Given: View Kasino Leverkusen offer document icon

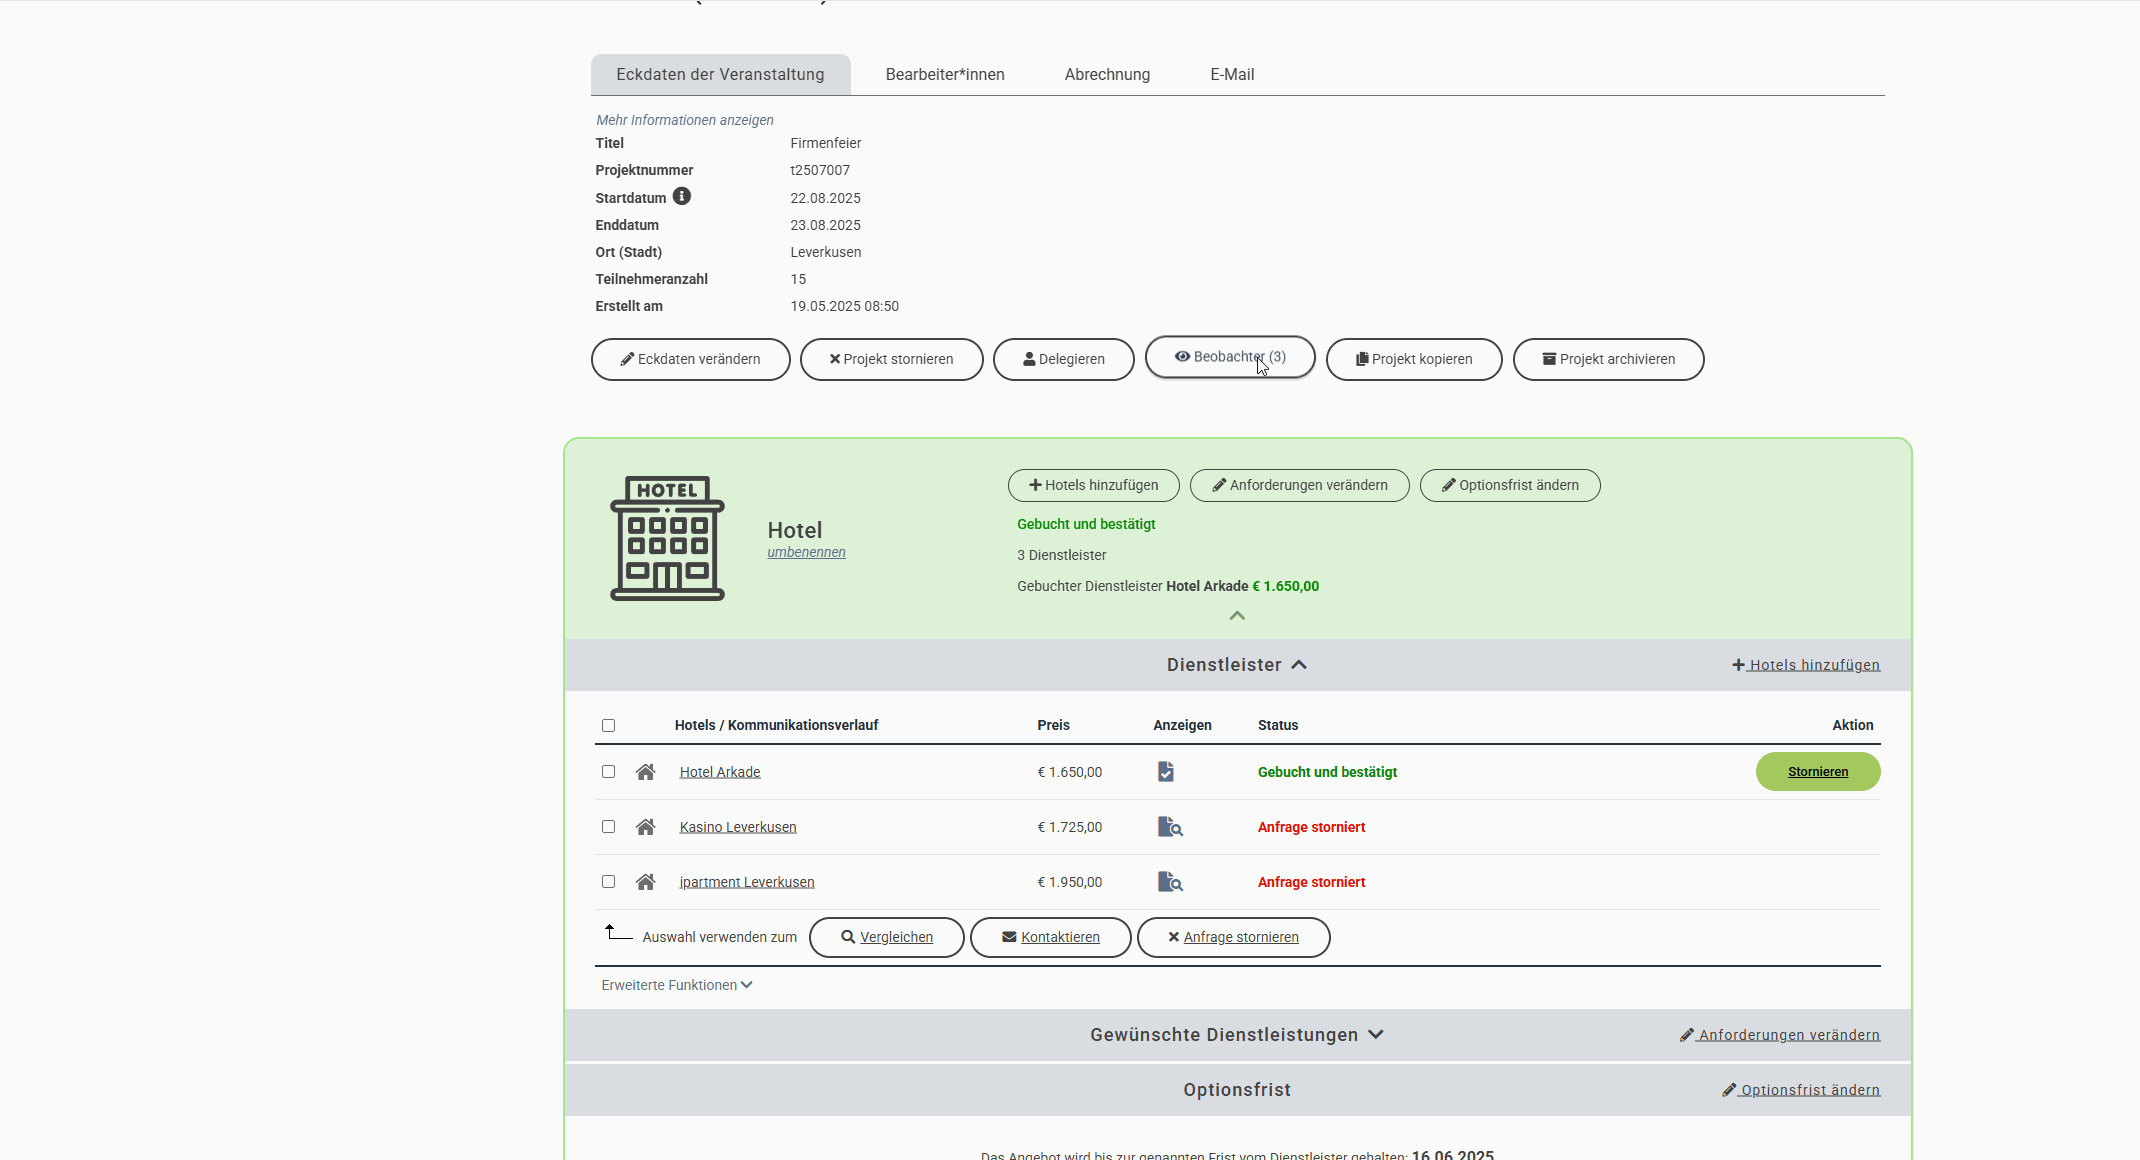Looking at the screenshot, I should tap(1169, 827).
